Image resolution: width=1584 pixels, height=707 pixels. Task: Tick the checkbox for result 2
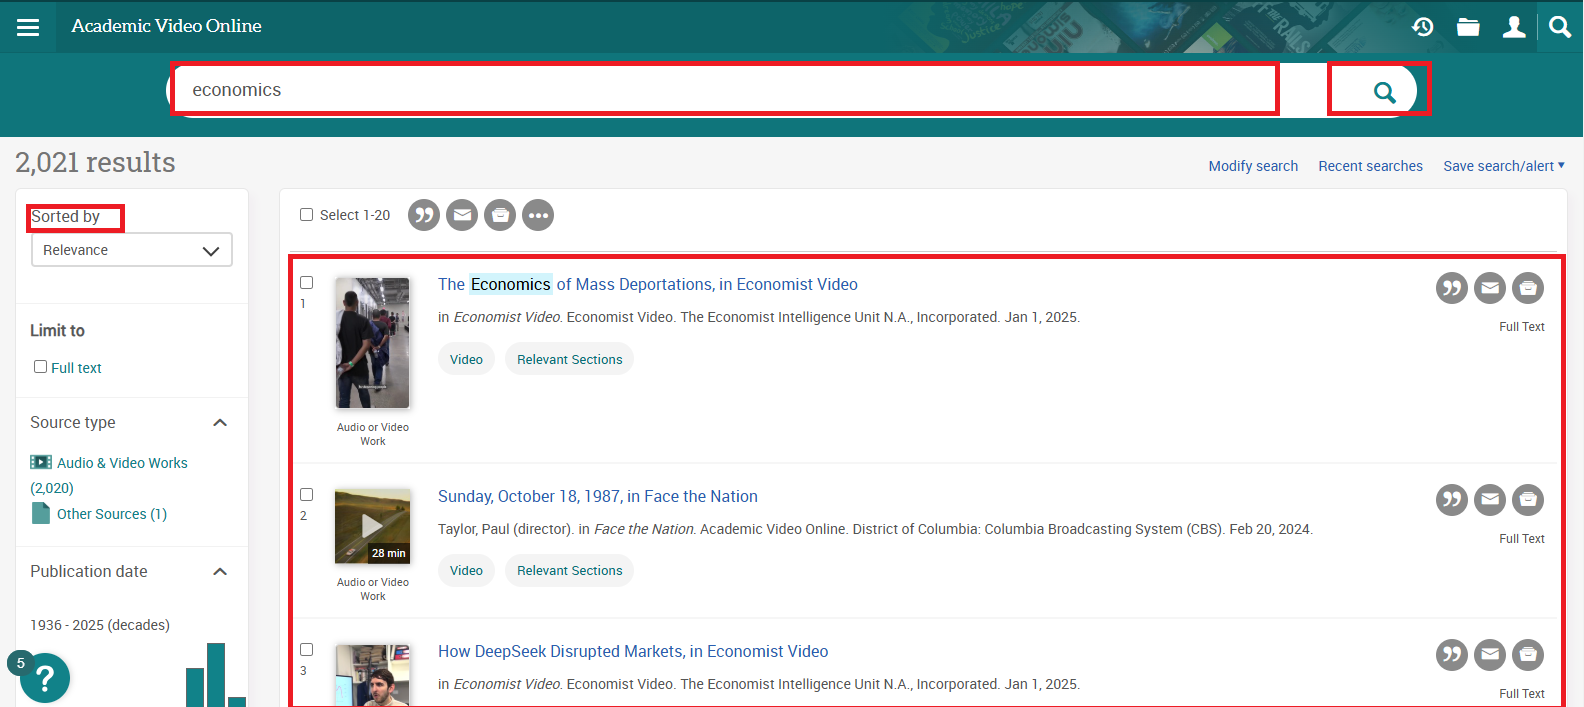coord(307,495)
